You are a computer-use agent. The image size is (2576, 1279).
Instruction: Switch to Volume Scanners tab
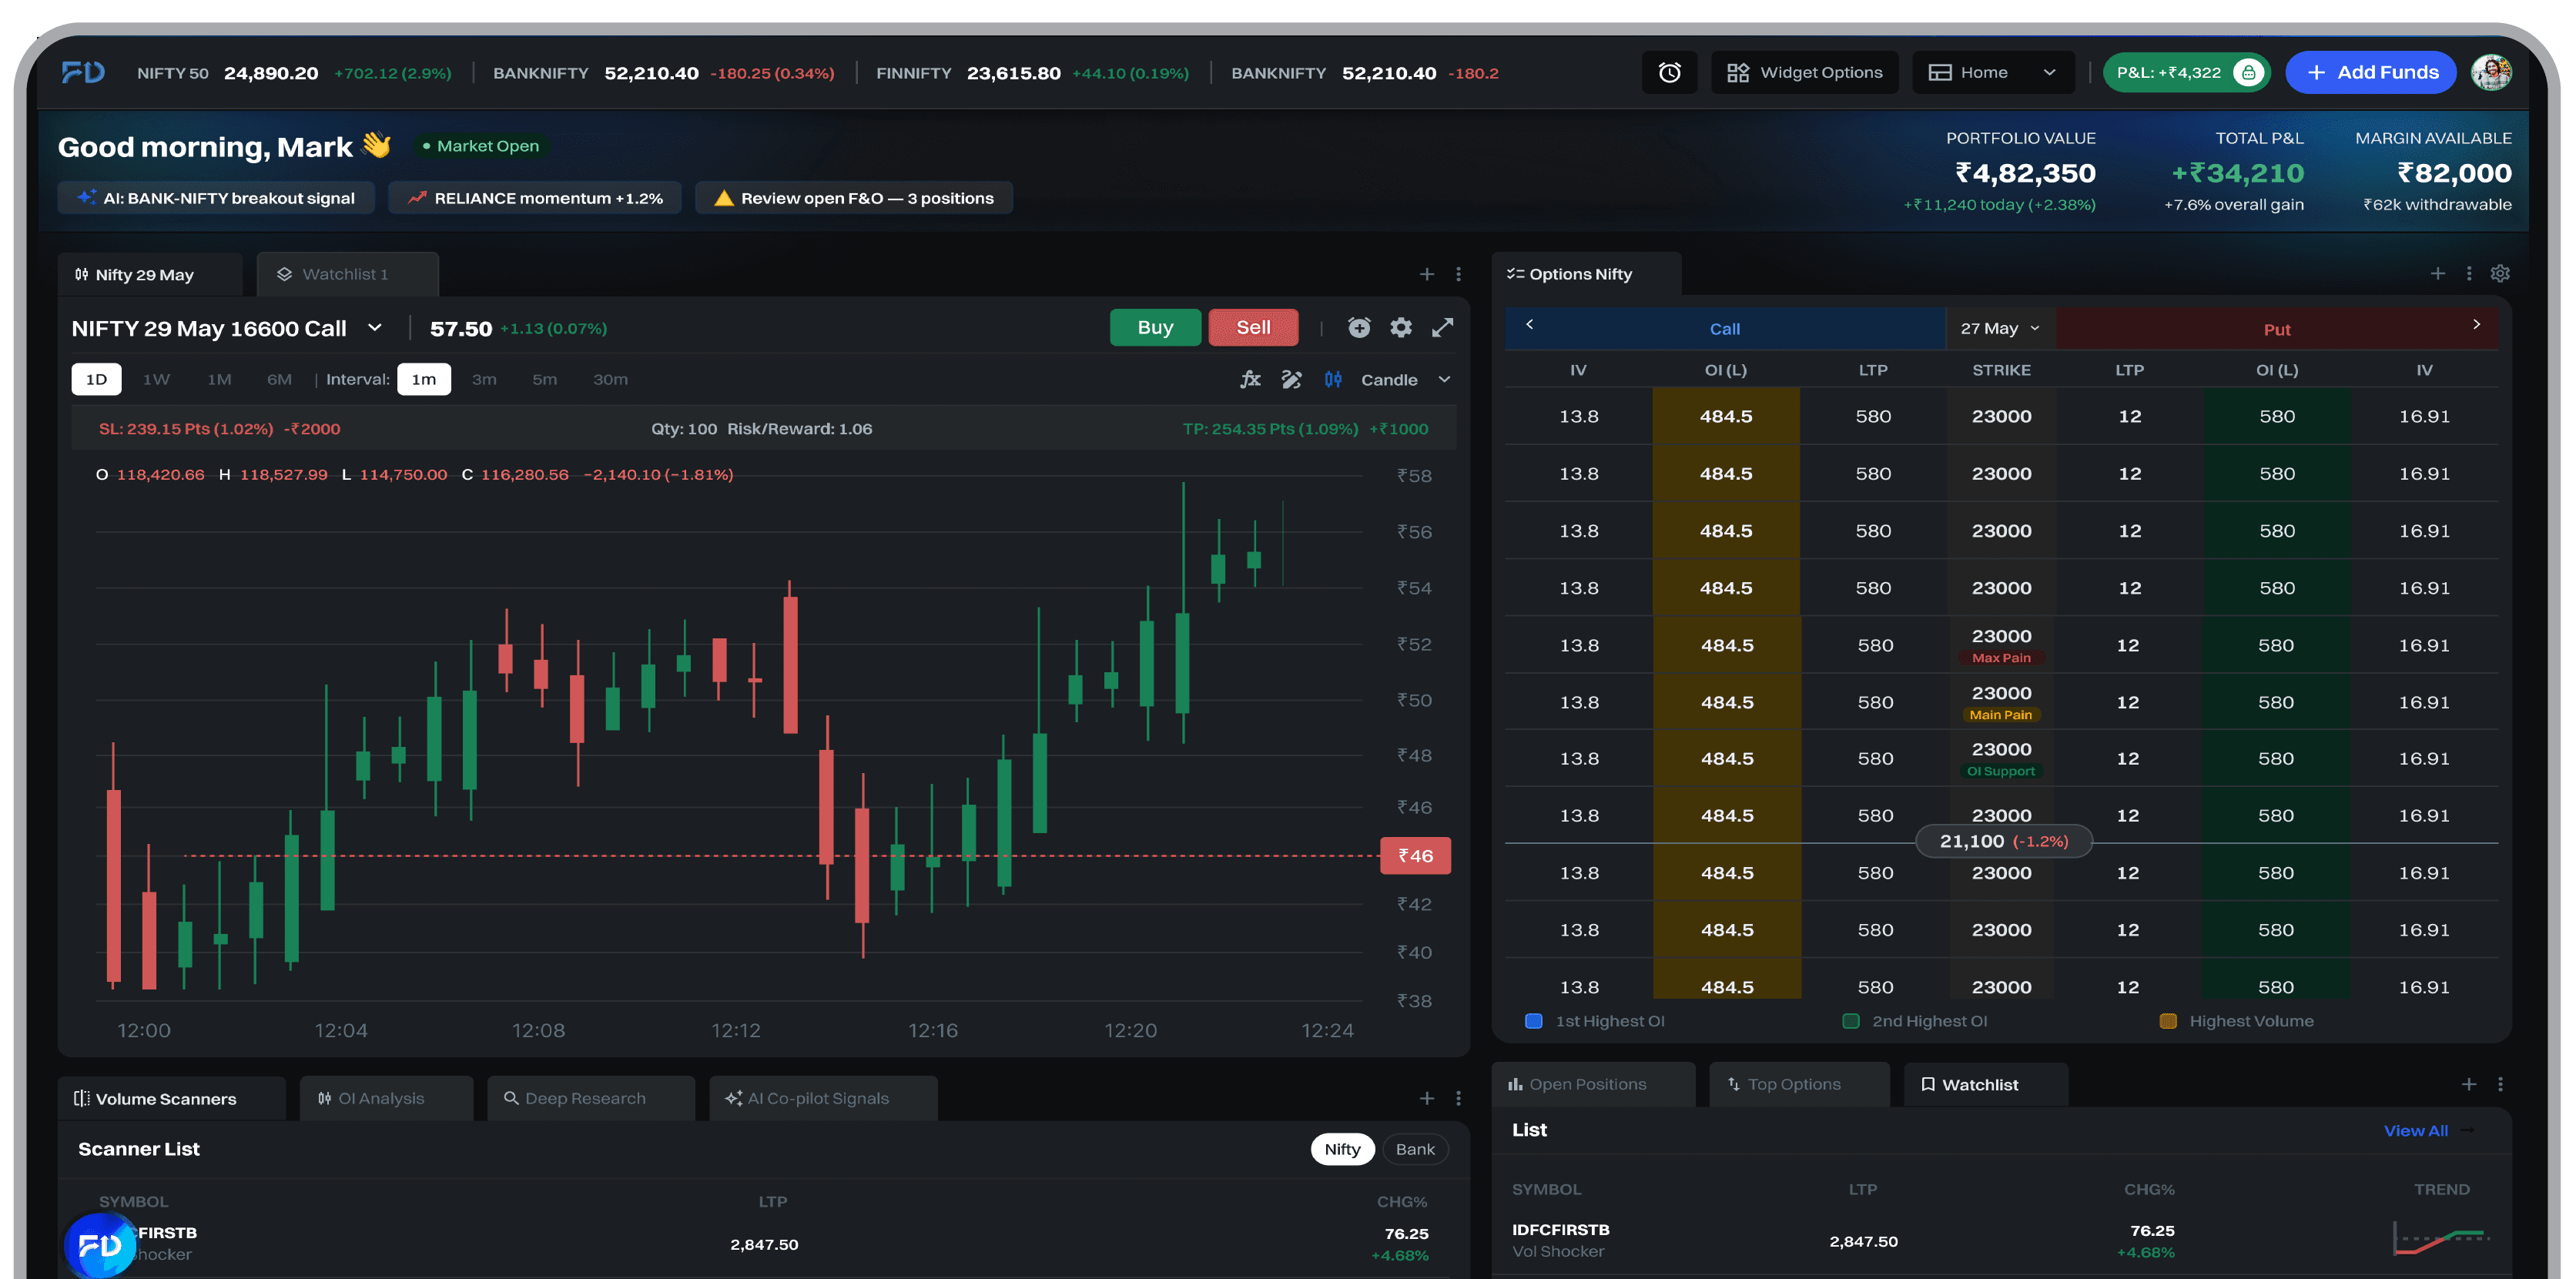point(171,1098)
